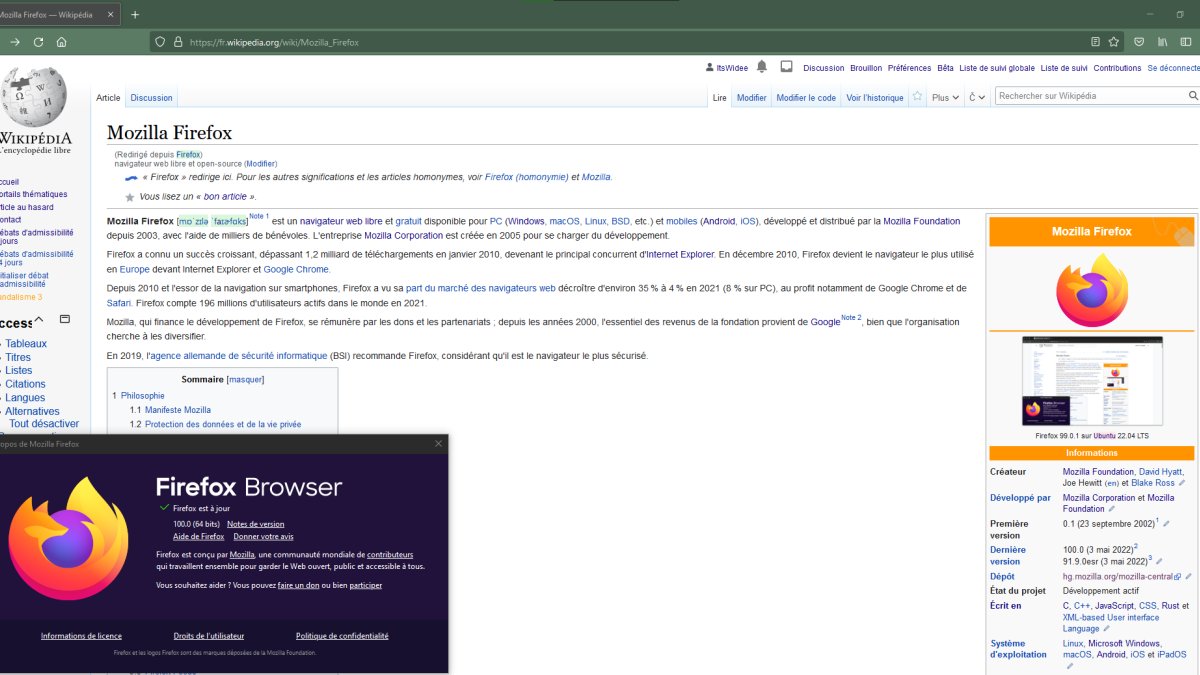Toggle the Tableaux accessibility option
Image resolution: width=1200 pixels, height=675 pixels.
tap(26, 344)
